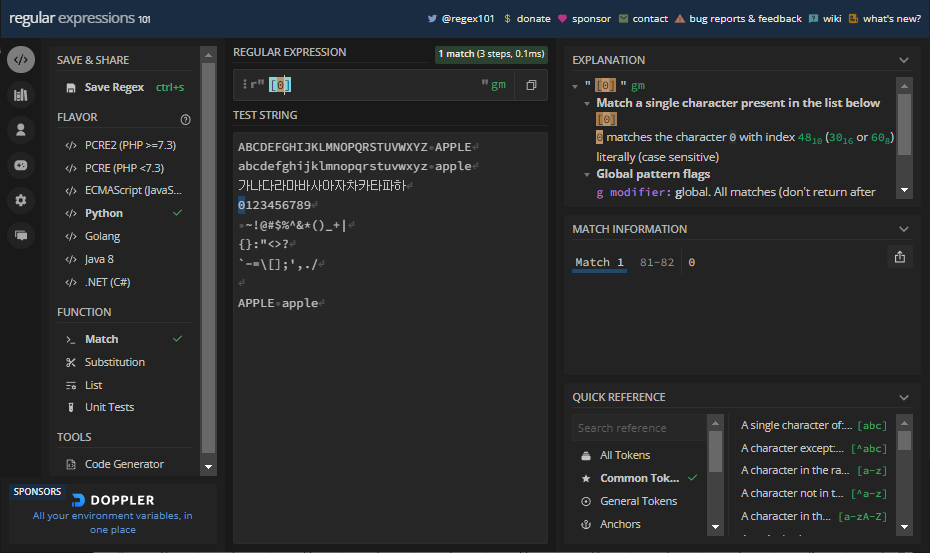This screenshot has width=930, height=553.
Task: Click the wiki book icon
Action: point(813,18)
